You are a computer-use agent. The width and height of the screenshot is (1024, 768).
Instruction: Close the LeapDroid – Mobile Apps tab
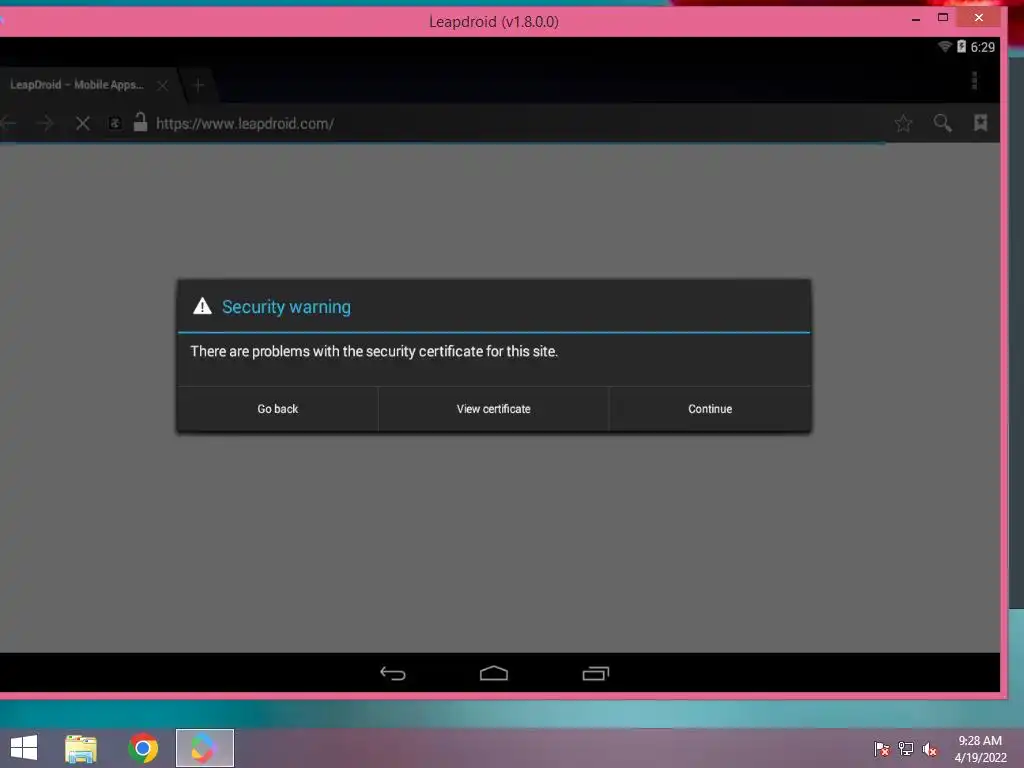163,86
